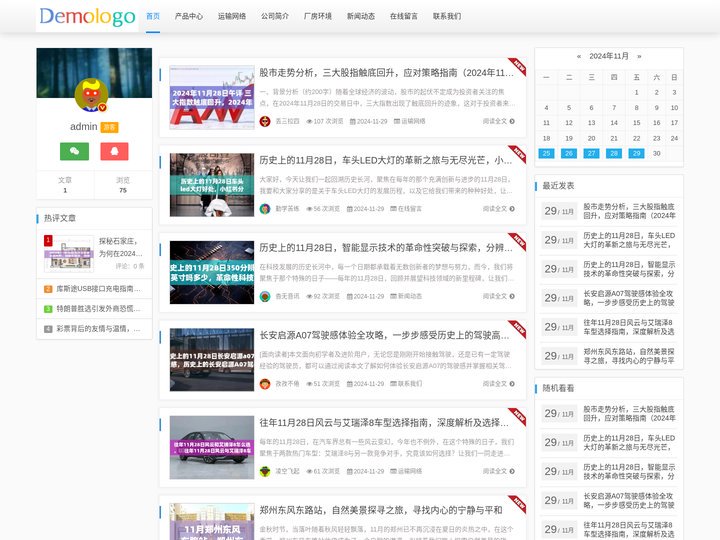Open hot article 彩票背后的友情与温情

98,329
